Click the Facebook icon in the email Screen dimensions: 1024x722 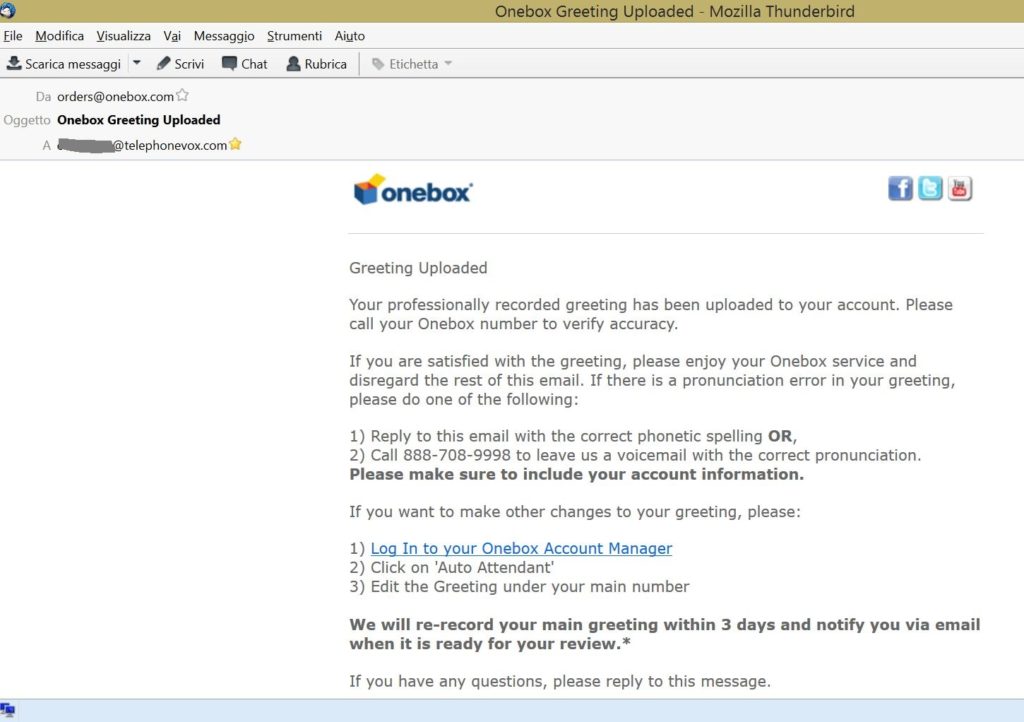[x=900, y=188]
